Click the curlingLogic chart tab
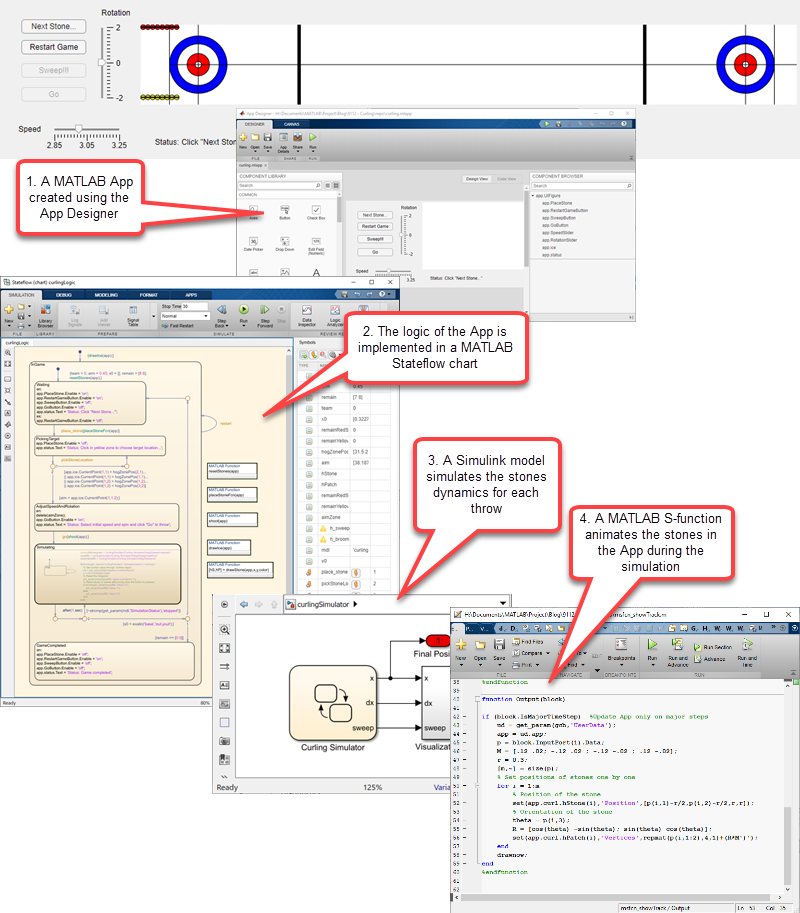Screen dimensions: 800x913 (17, 343)
